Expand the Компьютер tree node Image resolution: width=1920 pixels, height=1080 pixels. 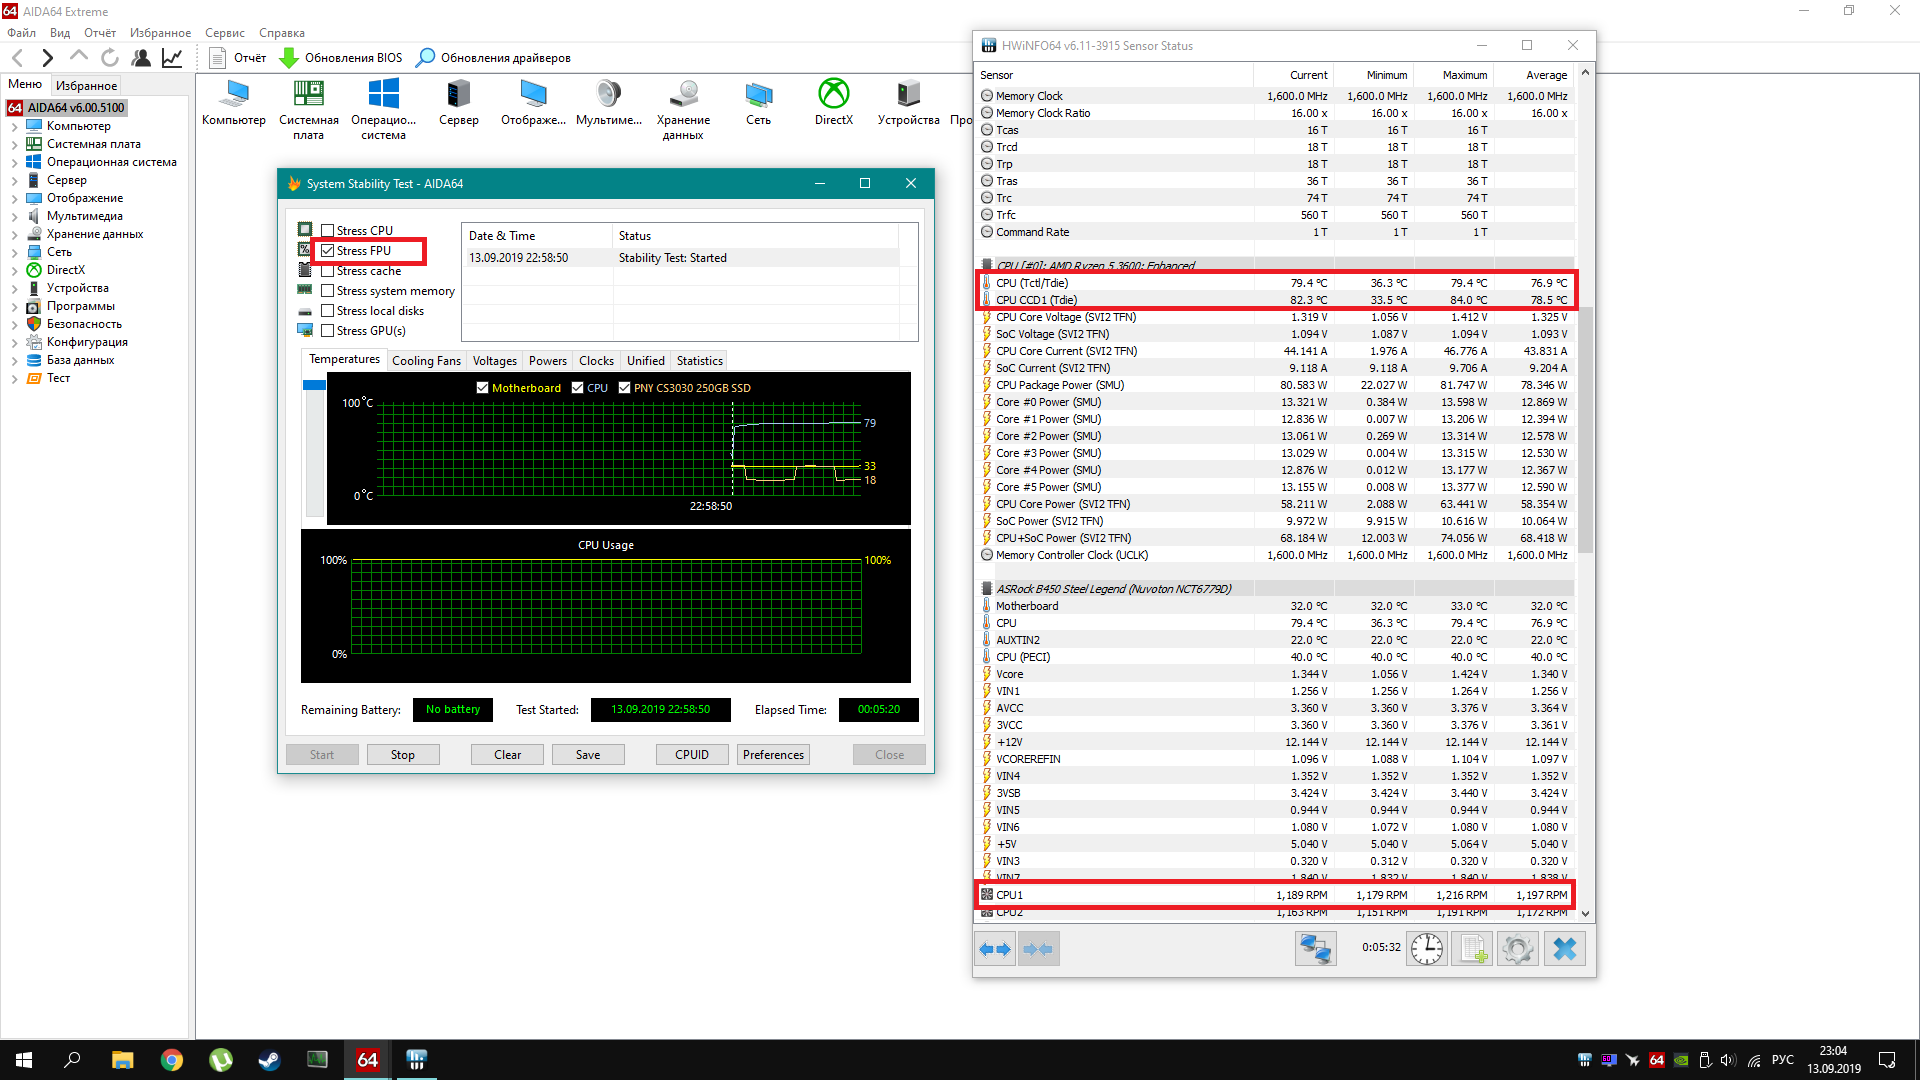(x=14, y=127)
